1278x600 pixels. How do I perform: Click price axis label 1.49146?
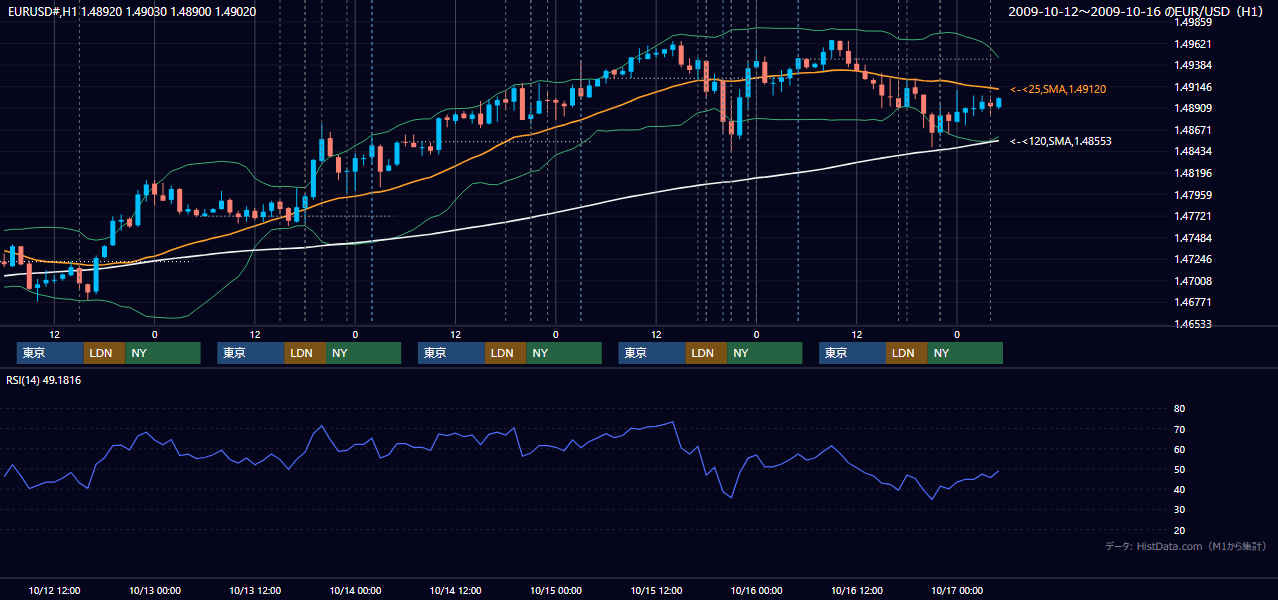(x=1193, y=87)
